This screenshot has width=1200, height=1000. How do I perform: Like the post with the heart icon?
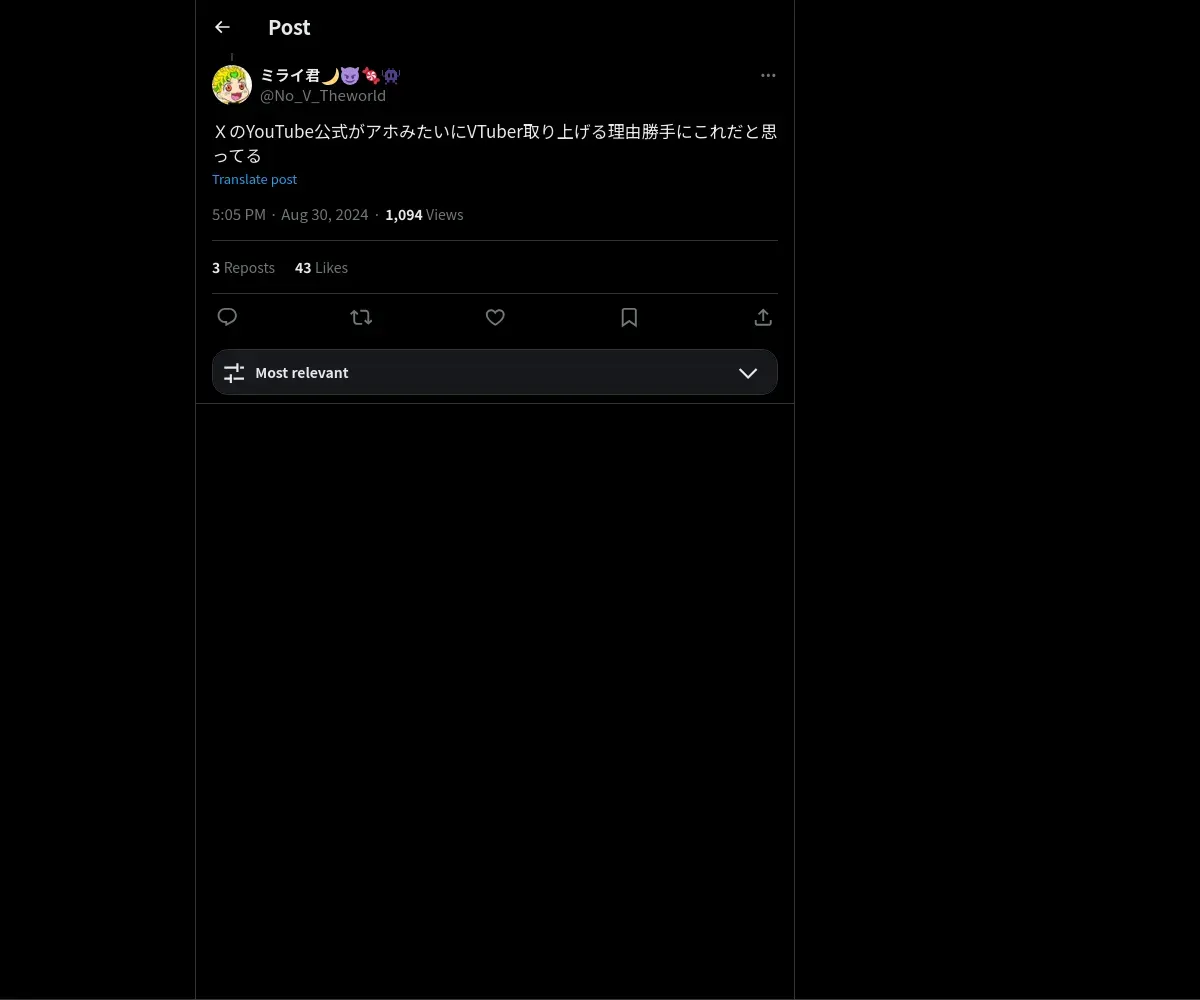(x=495, y=317)
